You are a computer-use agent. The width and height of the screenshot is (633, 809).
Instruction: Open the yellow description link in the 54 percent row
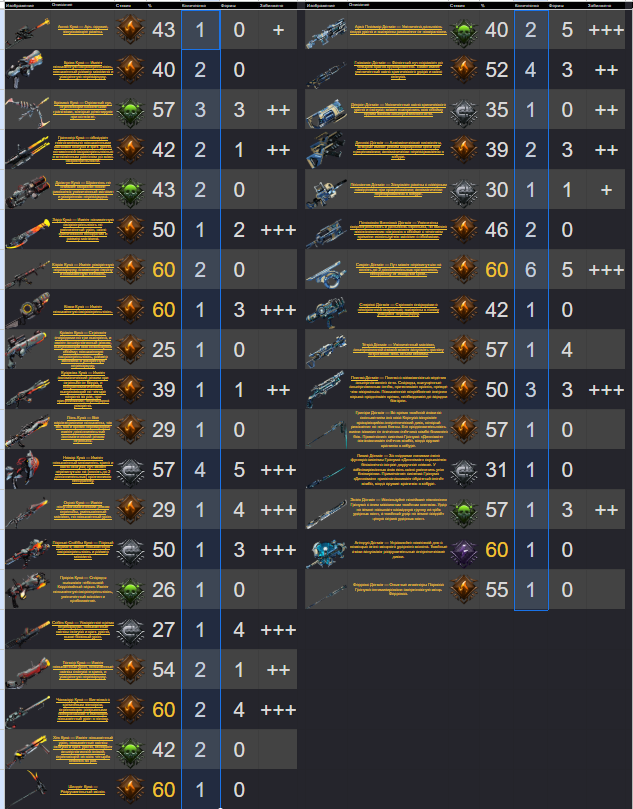[x=83, y=670]
